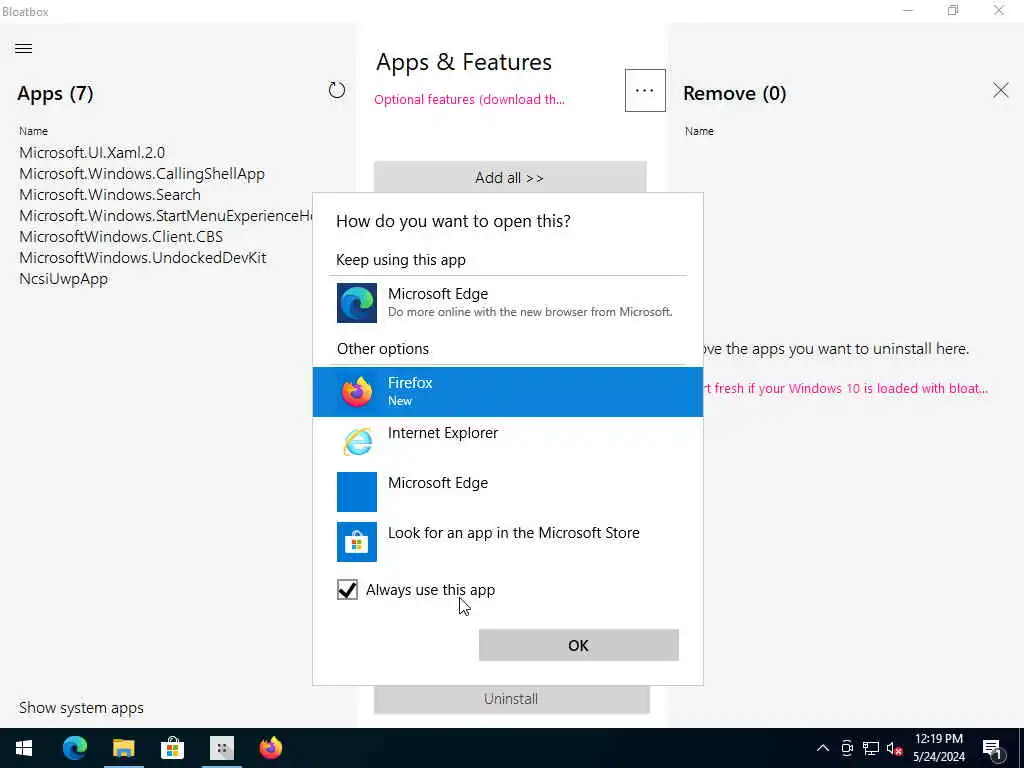Click the Meet Now tray icon
1024x768 pixels.
coord(847,748)
